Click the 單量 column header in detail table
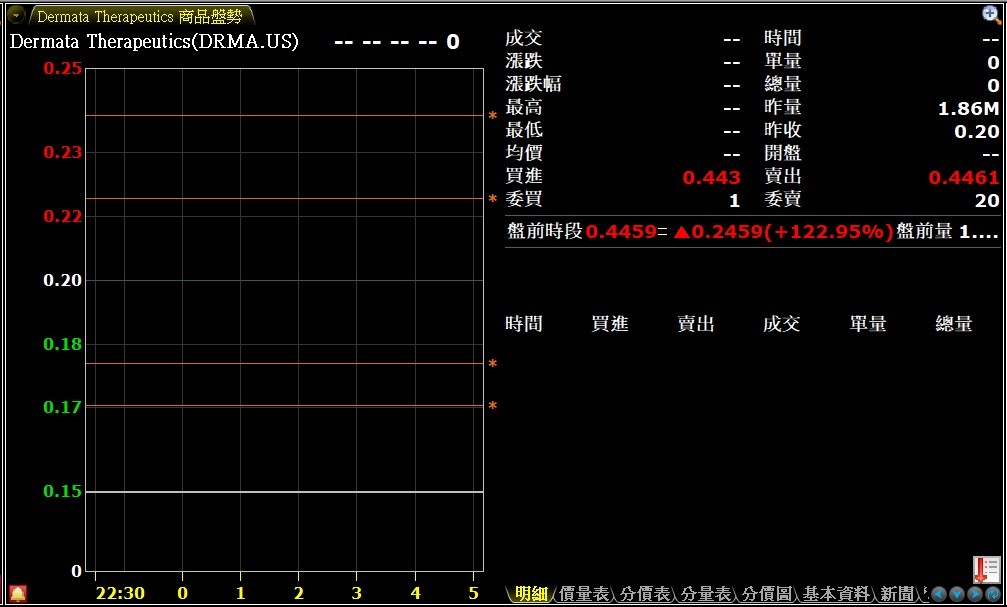 coord(868,324)
